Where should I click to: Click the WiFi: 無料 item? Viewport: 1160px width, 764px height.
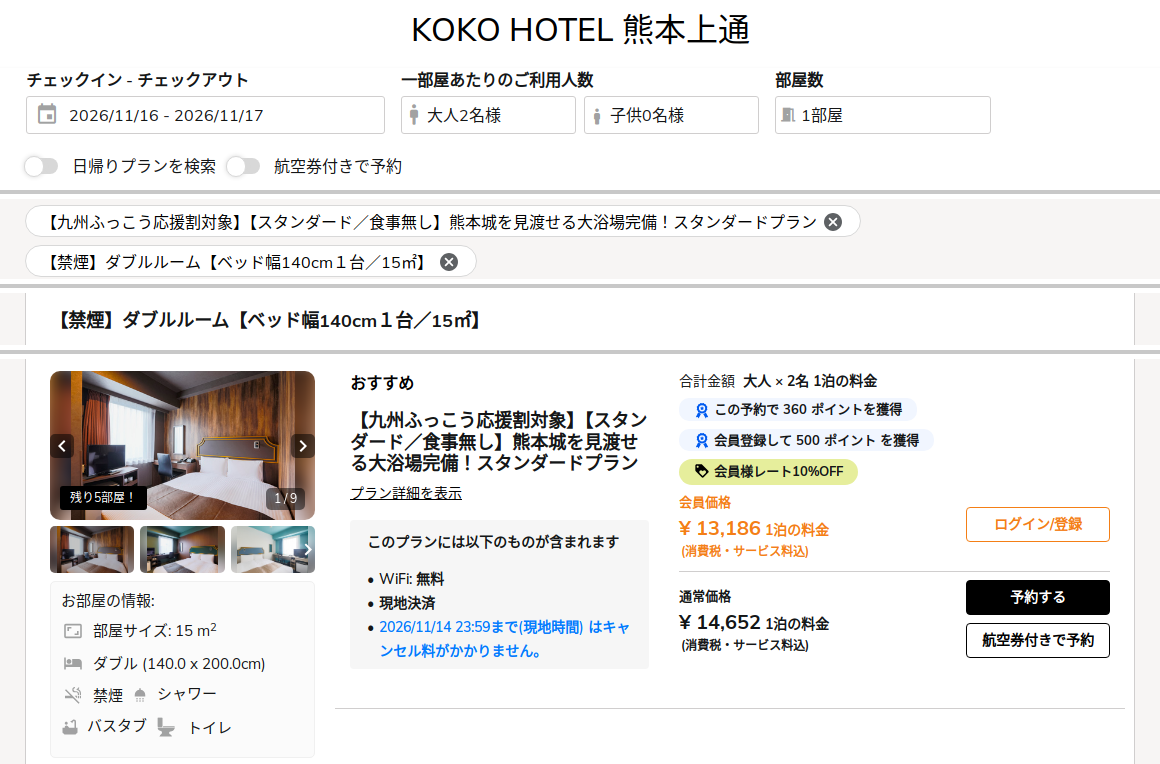pyautogui.click(x=411, y=579)
